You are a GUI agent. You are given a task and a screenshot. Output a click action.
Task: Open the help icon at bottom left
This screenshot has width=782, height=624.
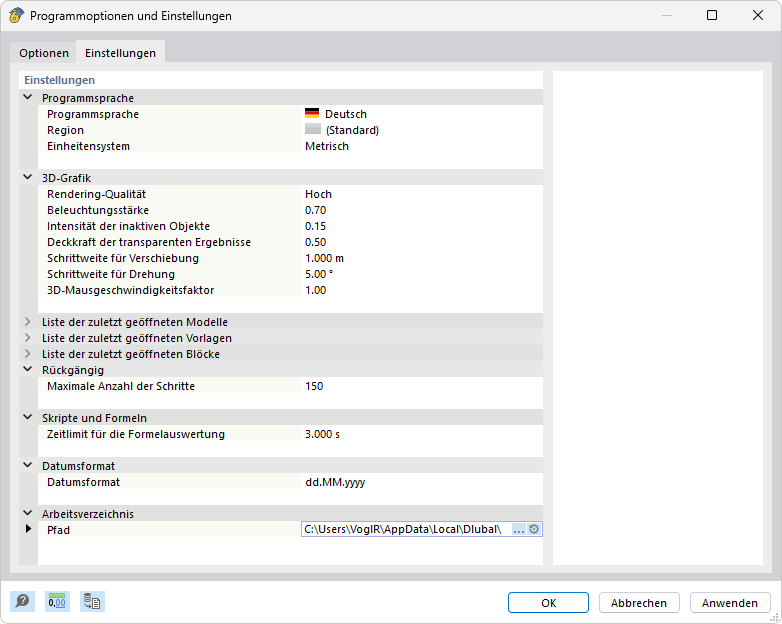pyautogui.click(x=22, y=601)
